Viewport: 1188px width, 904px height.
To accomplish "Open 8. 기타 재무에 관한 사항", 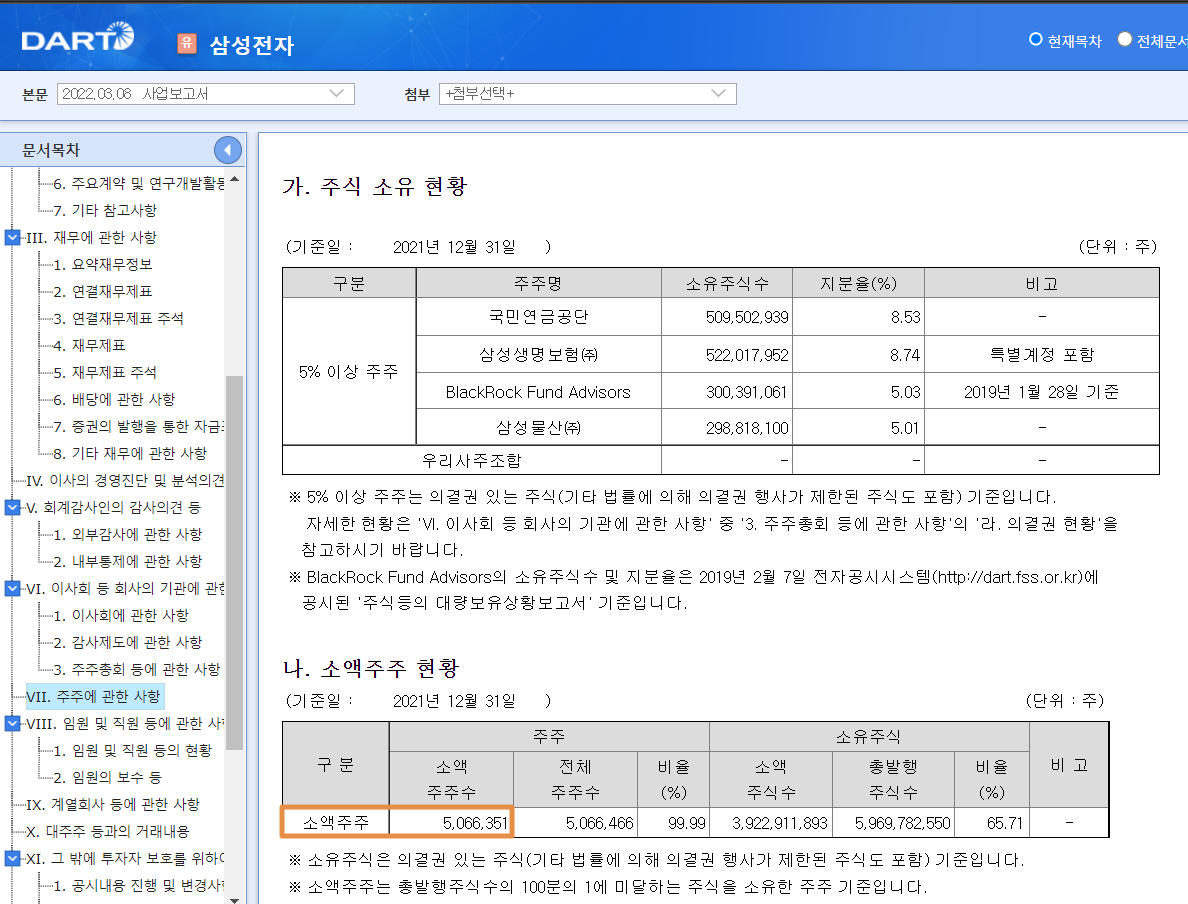I will pos(130,453).
